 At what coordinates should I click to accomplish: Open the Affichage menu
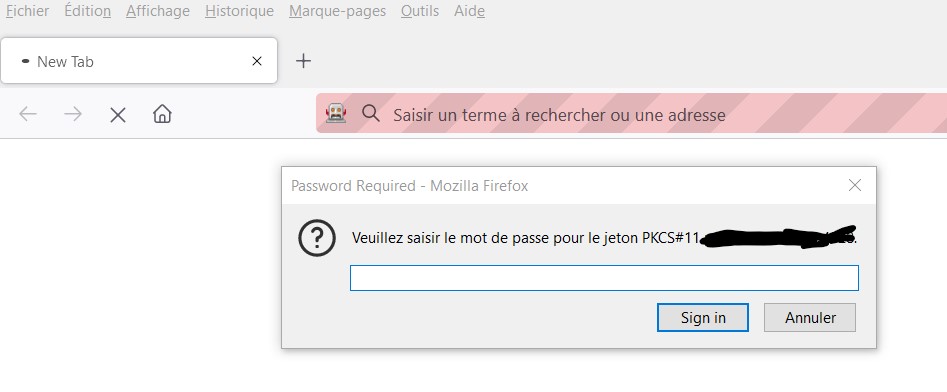click(x=158, y=11)
